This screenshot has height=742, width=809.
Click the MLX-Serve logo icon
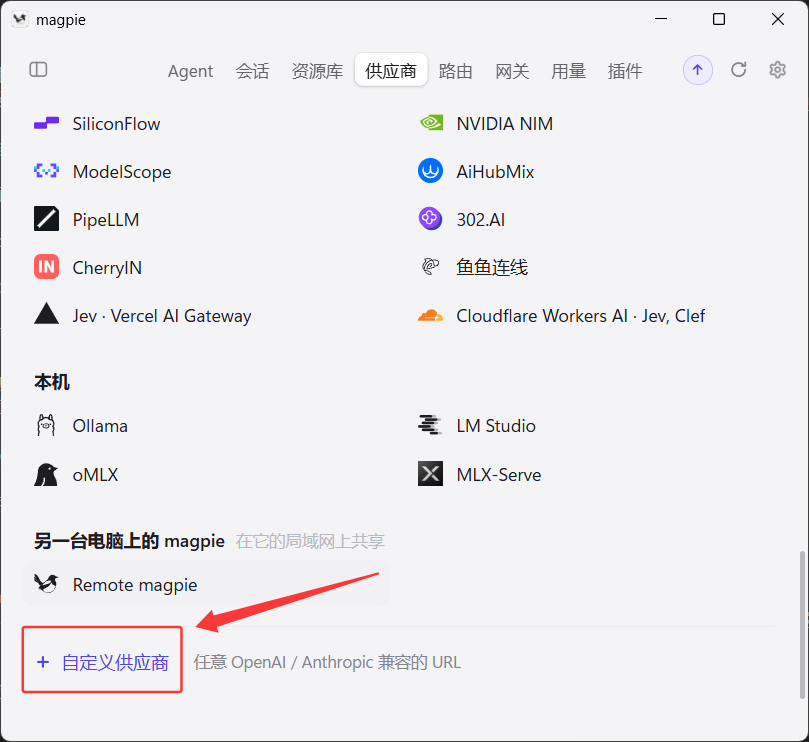pyautogui.click(x=430, y=474)
